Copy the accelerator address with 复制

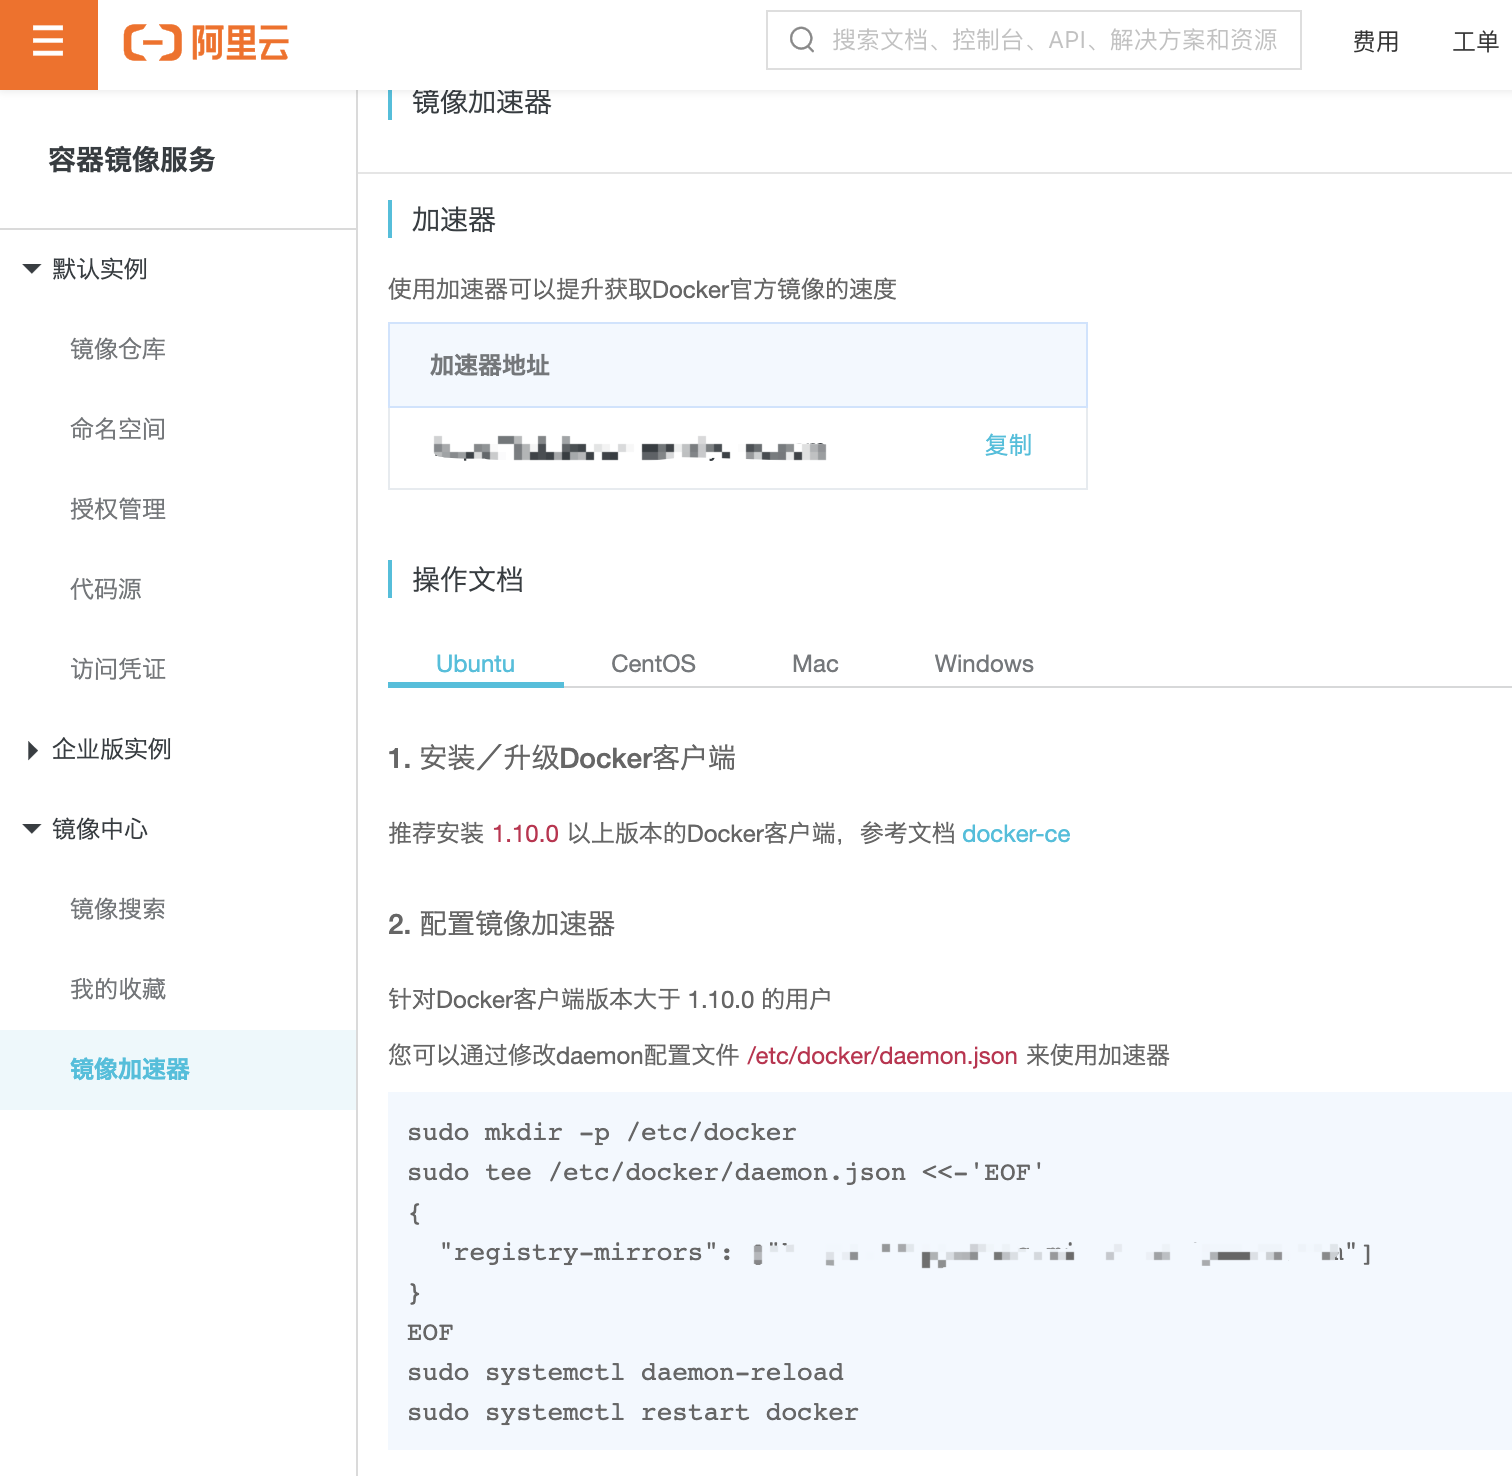point(1008,445)
